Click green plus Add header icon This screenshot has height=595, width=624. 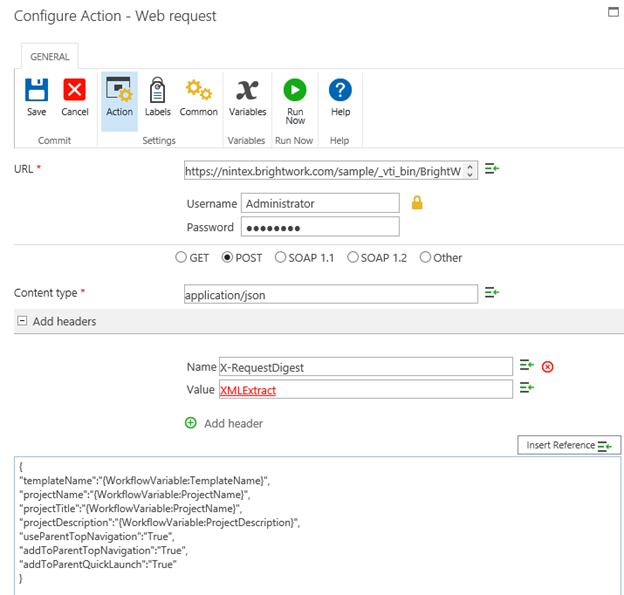(191, 423)
